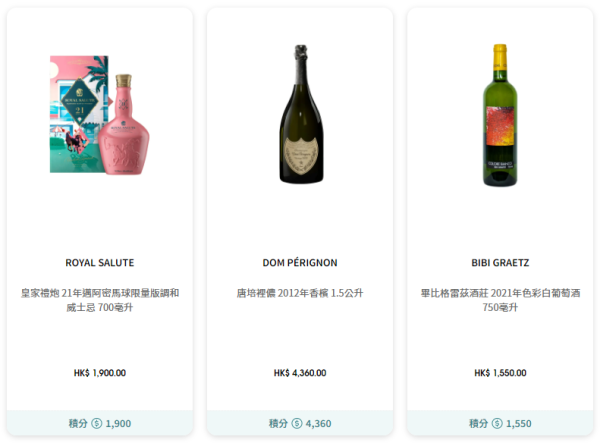The height and width of the screenshot is (443, 600).
Task: Click the 積分 label on Dom Pérignon card
Action: pos(278,423)
